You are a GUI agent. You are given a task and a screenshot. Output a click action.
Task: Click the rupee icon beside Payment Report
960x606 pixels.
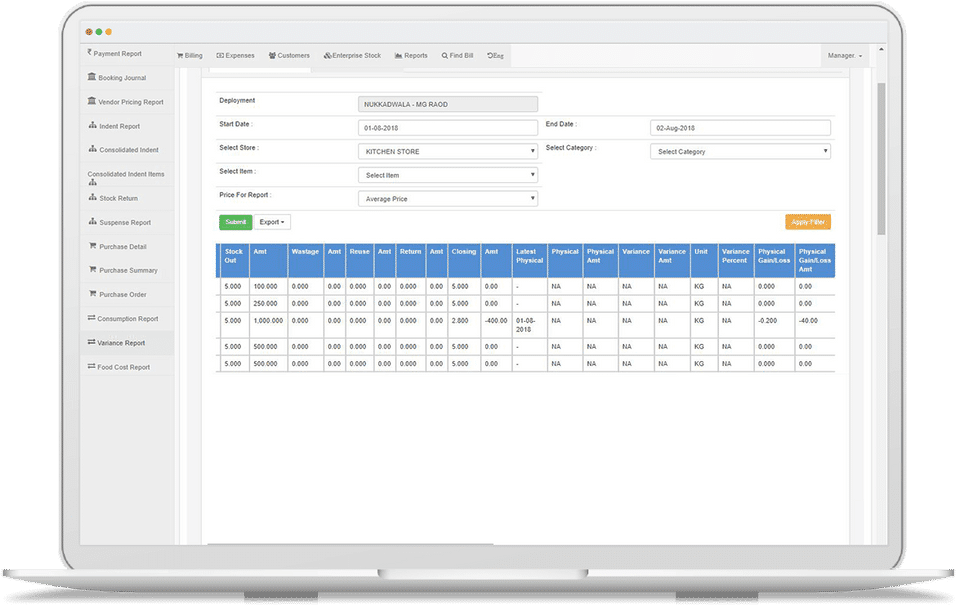coord(89,53)
